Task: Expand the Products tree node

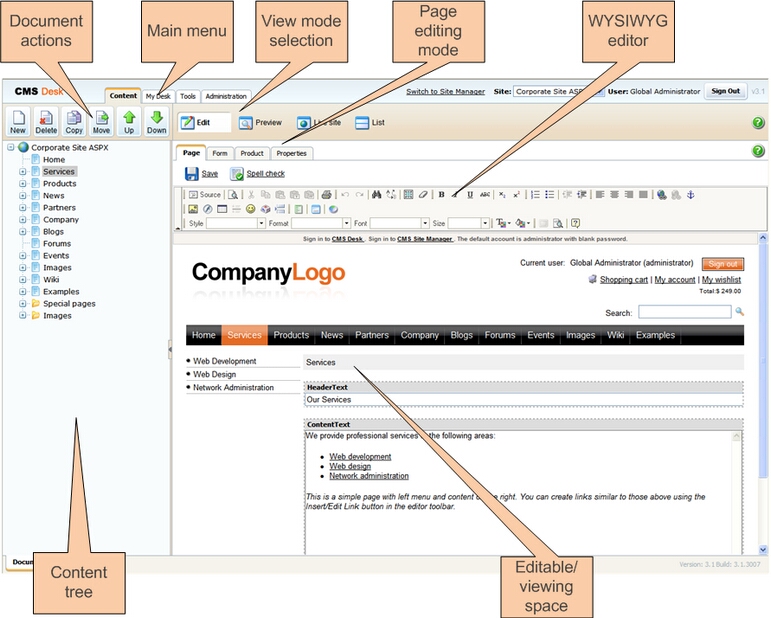Action: coord(22,184)
